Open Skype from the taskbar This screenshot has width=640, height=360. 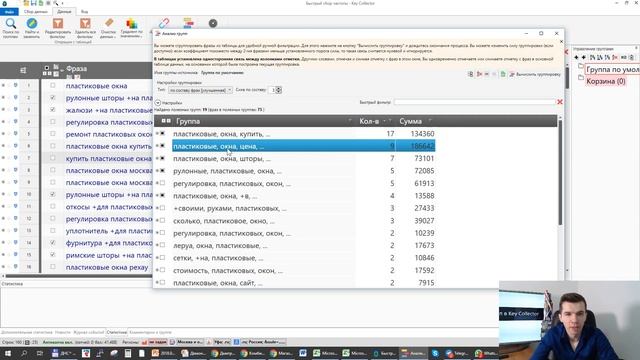point(435,353)
